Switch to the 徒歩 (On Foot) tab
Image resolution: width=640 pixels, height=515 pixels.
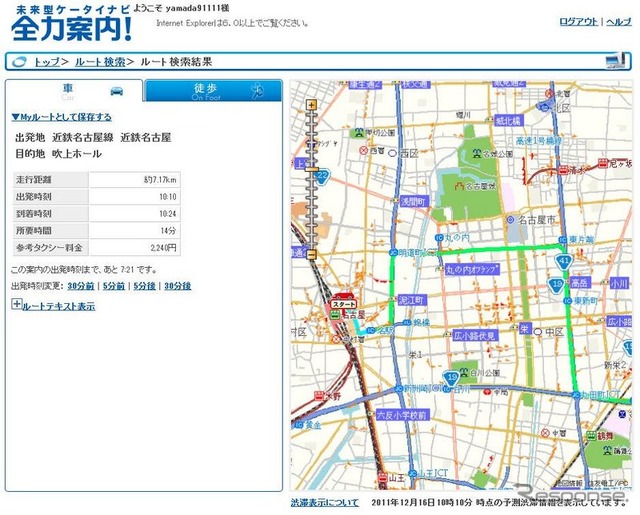(x=213, y=91)
